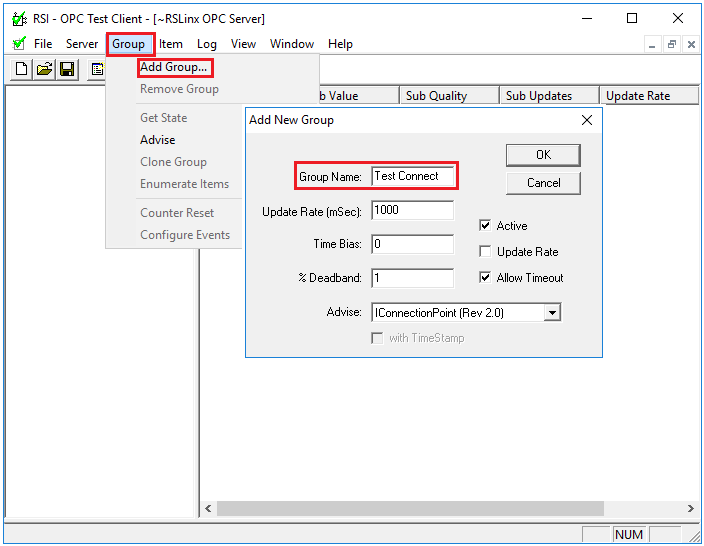Image resolution: width=704 pixels, height=546 pixels.
Task: Select Get State menu entry
Action: coord(163,118)
